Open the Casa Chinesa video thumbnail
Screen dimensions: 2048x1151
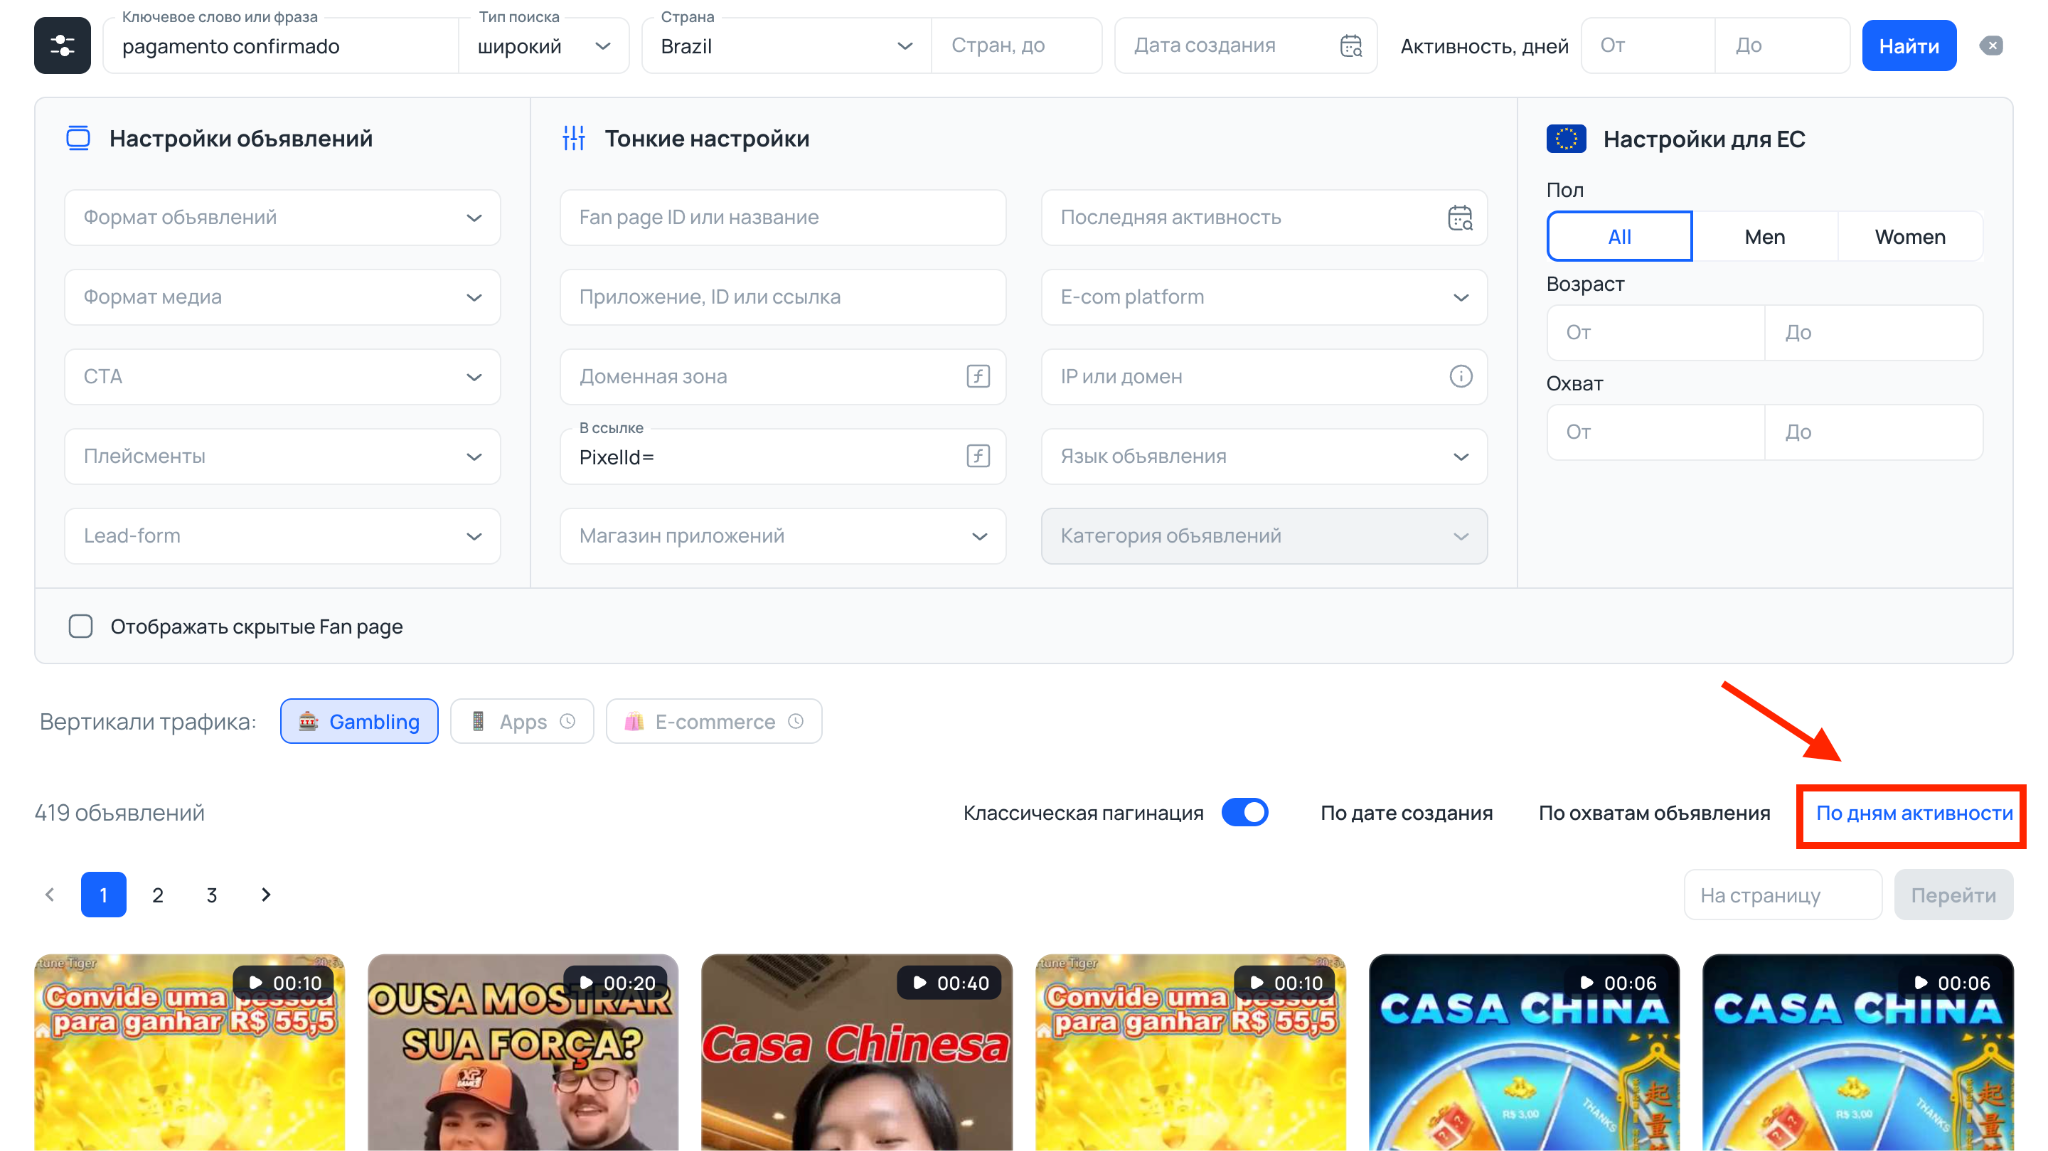[856, 1060]
